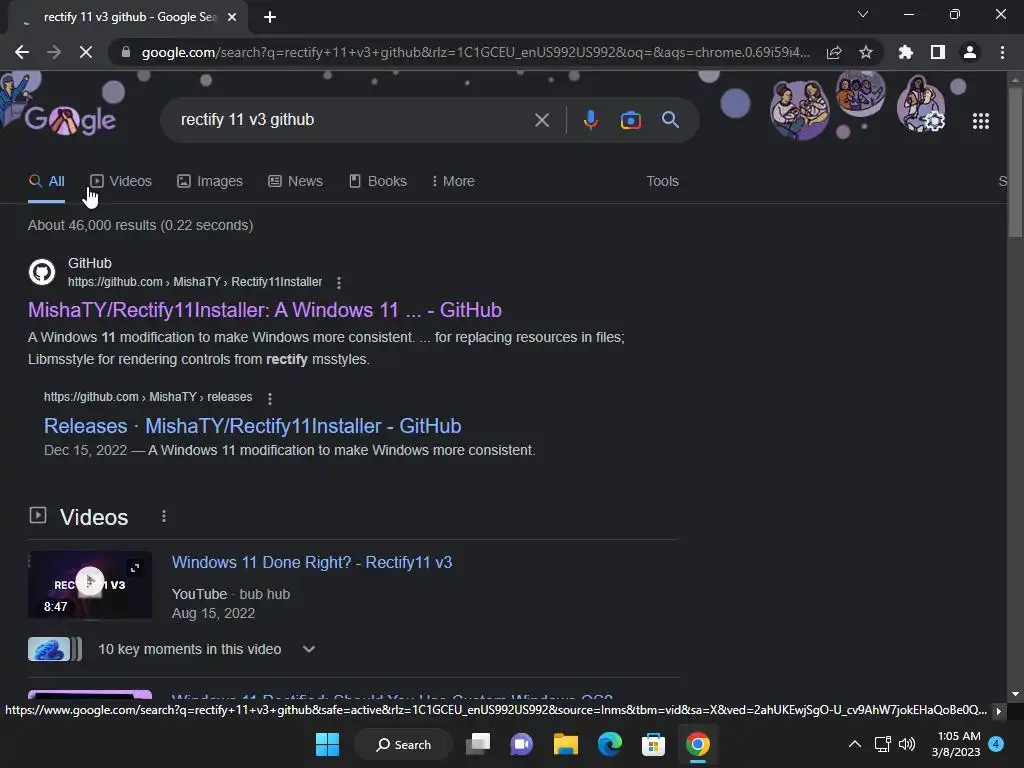Open Google quick settings gear
Screen dimensions: 1024x768
pyautogui.click(x=935, y=121)
